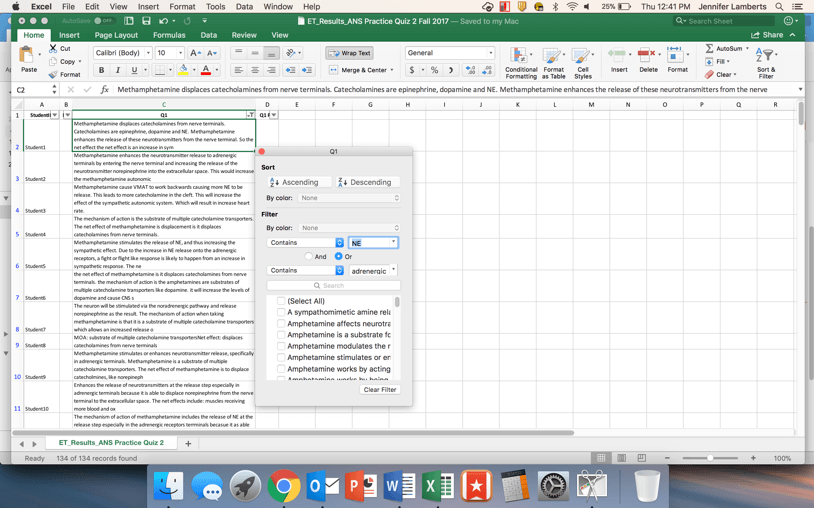Center text horizontally
The image size is (814, 508).
coord(255,70)
